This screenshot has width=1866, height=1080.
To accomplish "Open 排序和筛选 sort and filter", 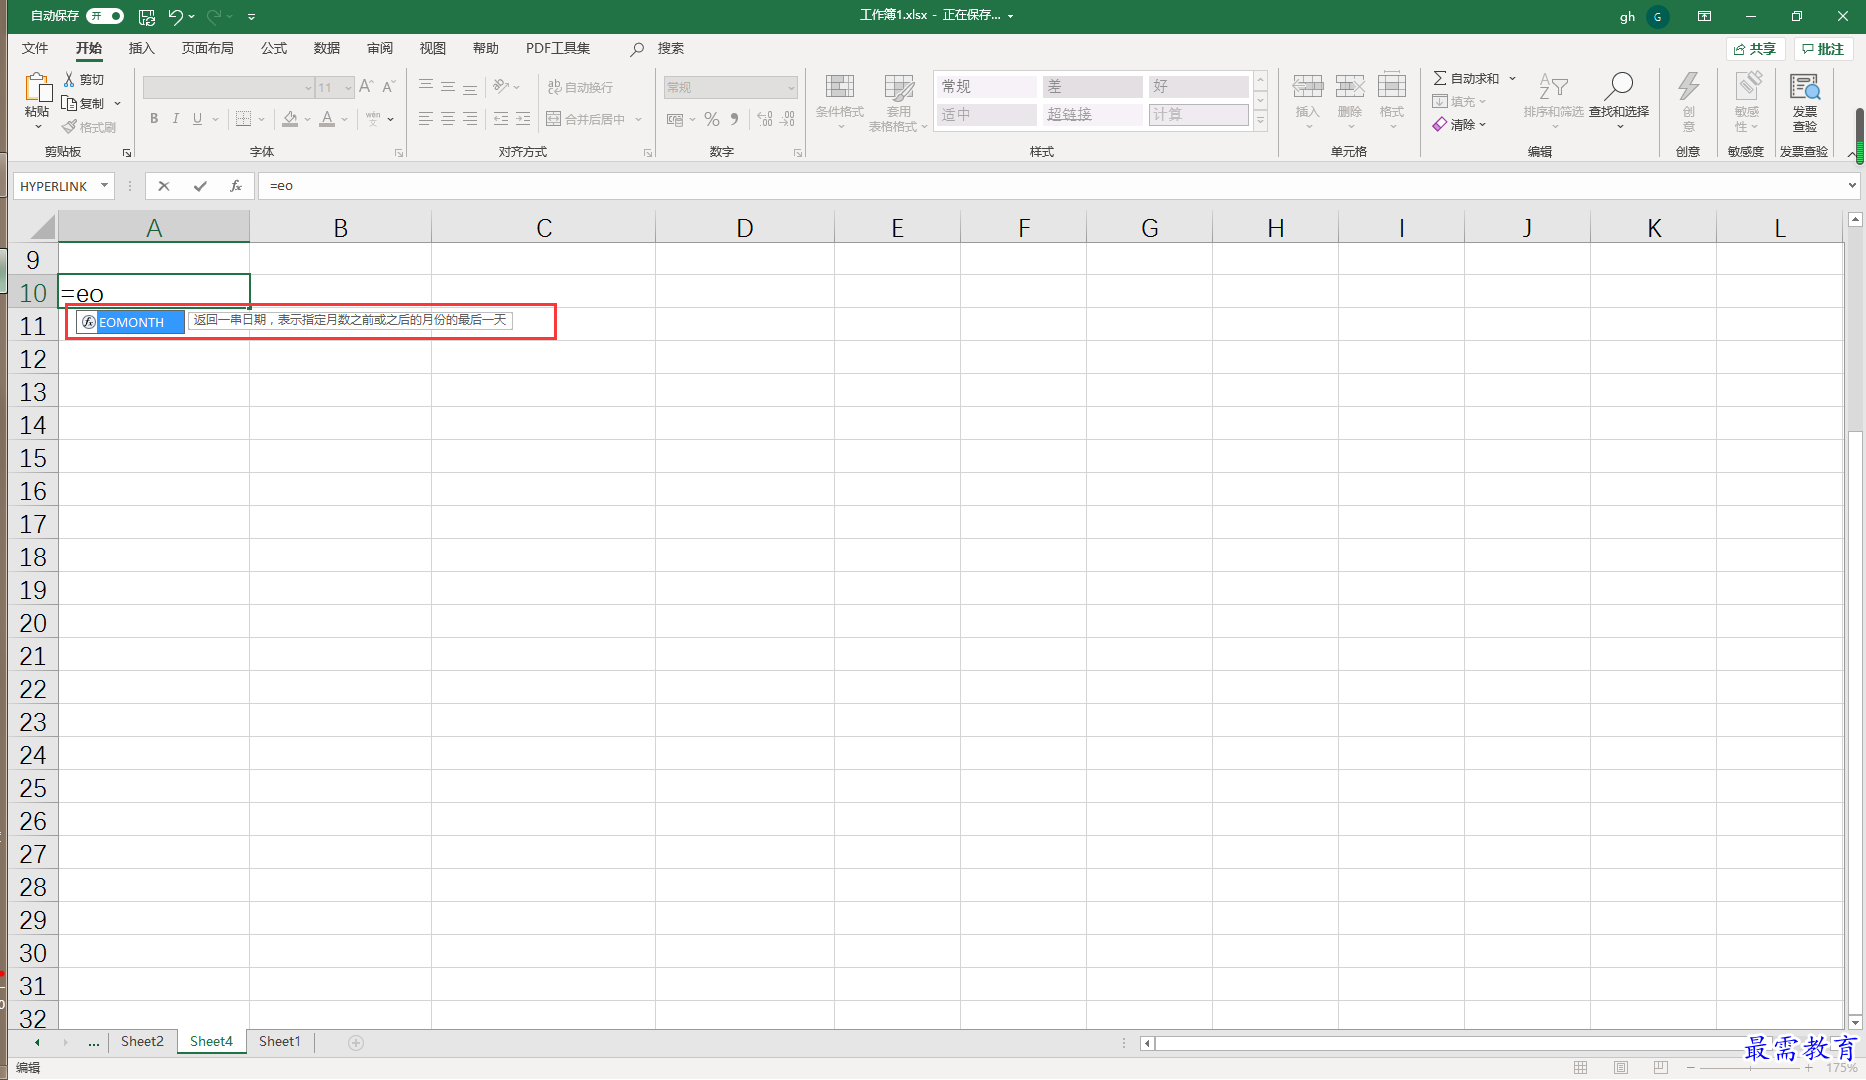I will tap(1553, 99).
